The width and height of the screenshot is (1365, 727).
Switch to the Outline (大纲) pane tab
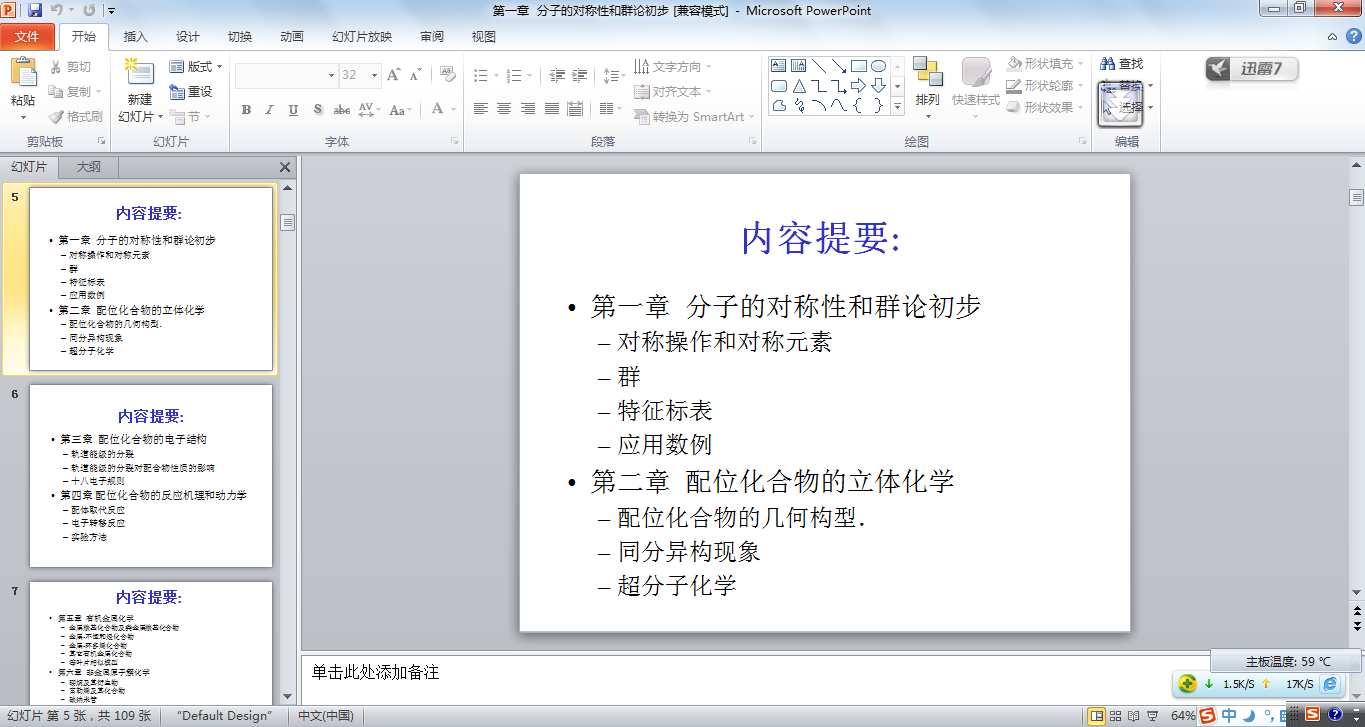(88, 167)
